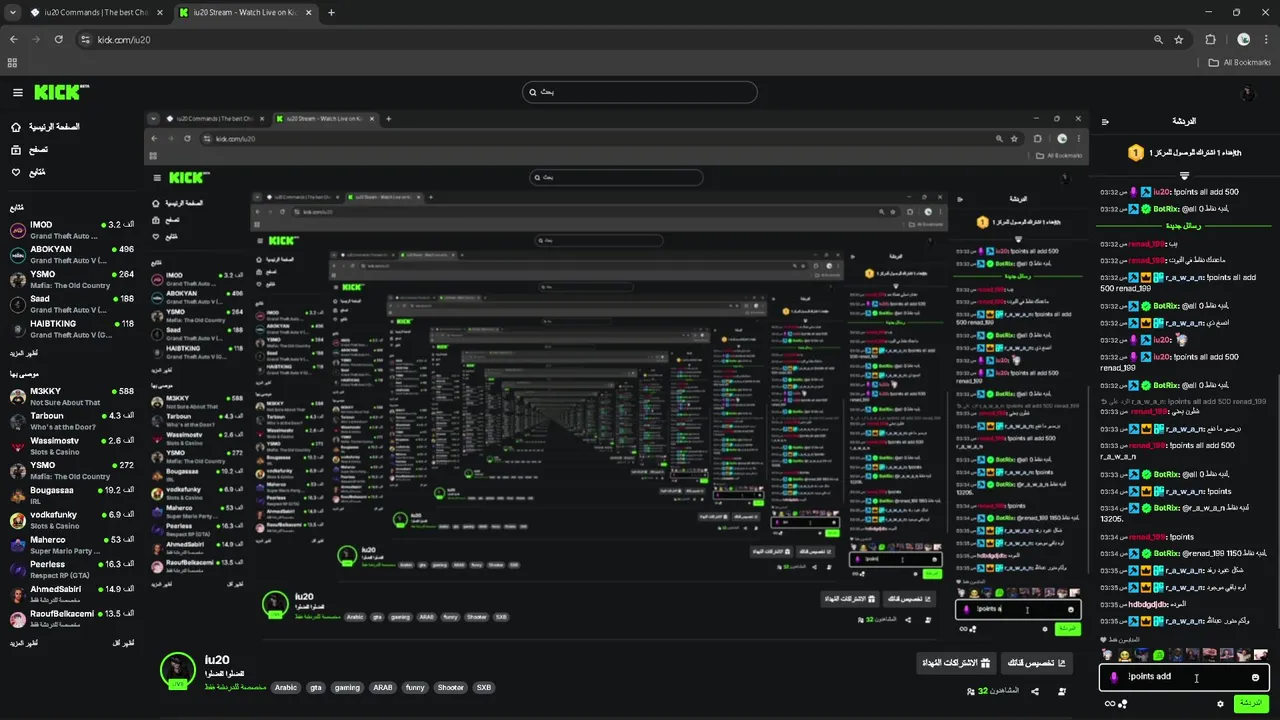Click the Shooter tag under iu20
The height and width of the screenshot is (720, 1280).
(451, 688)
